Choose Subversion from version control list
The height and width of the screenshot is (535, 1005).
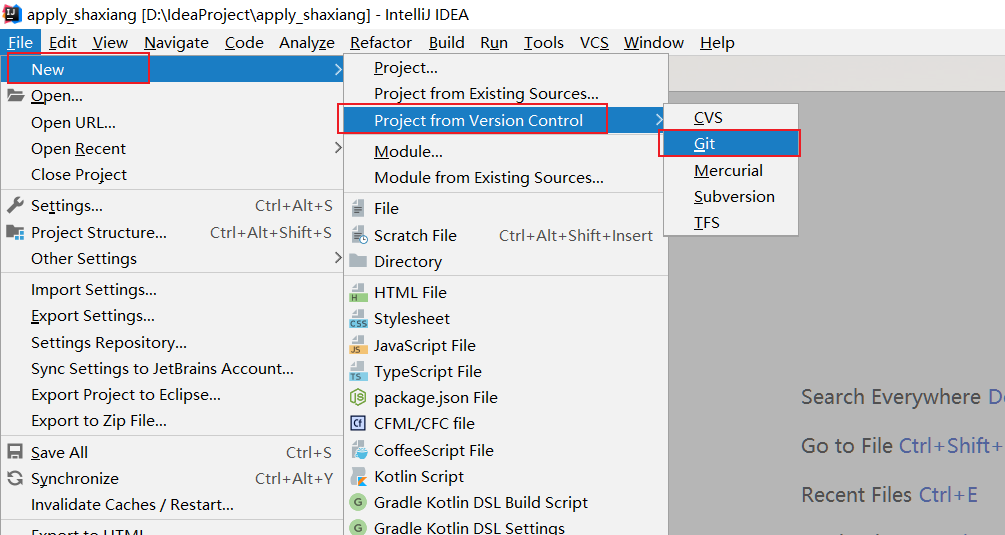pyautogui.click(x=731, y=196)
